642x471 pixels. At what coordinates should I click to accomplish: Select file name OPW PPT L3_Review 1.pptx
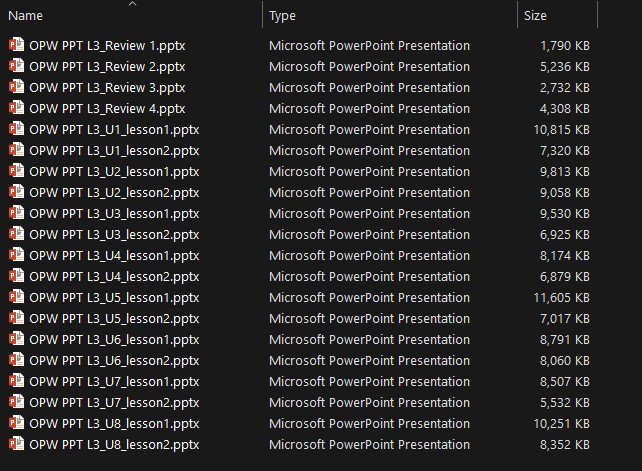(107, 45)
